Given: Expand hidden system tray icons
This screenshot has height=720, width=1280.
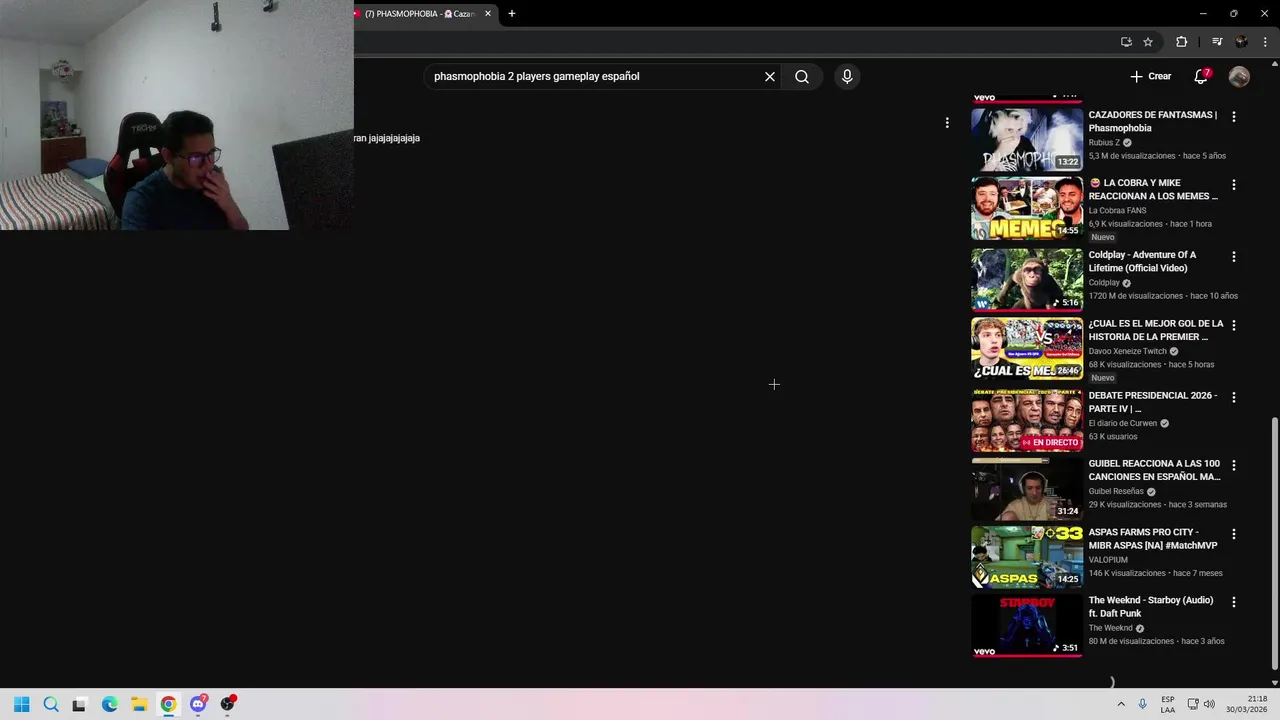Looking at the screenshot, I should 1120,704.
